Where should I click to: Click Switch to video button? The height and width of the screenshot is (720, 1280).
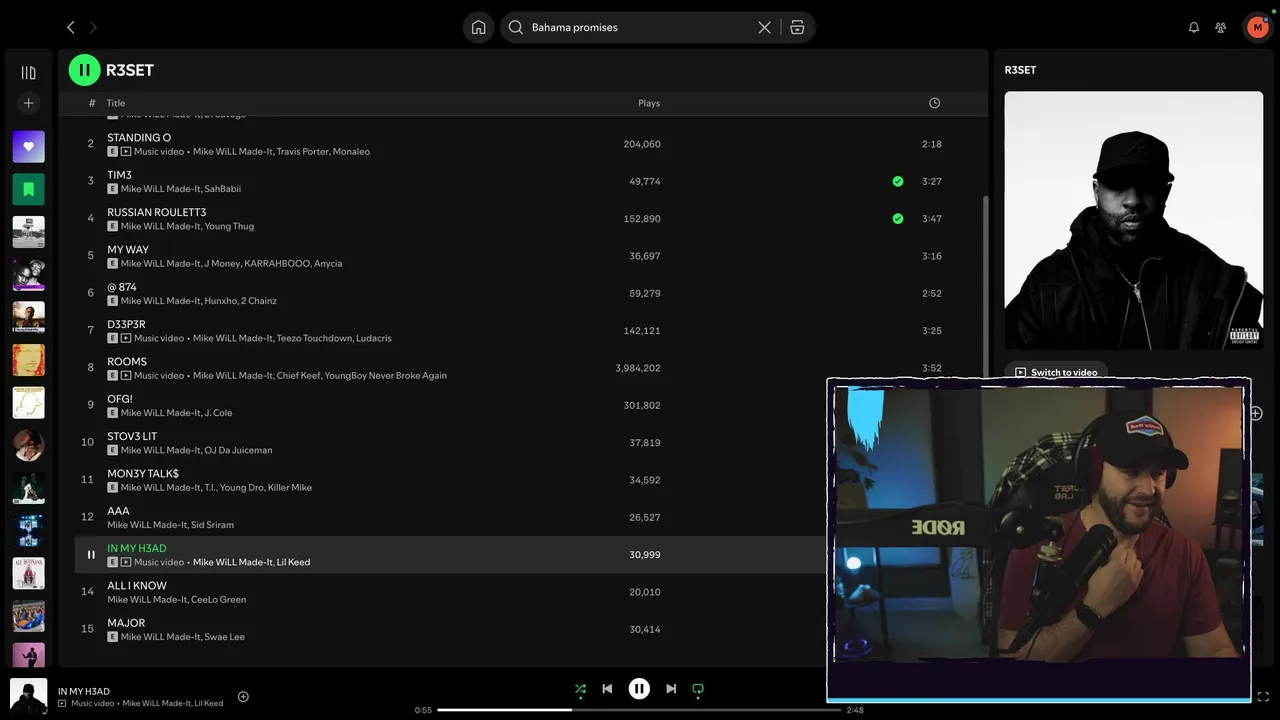pos(1056,372)
